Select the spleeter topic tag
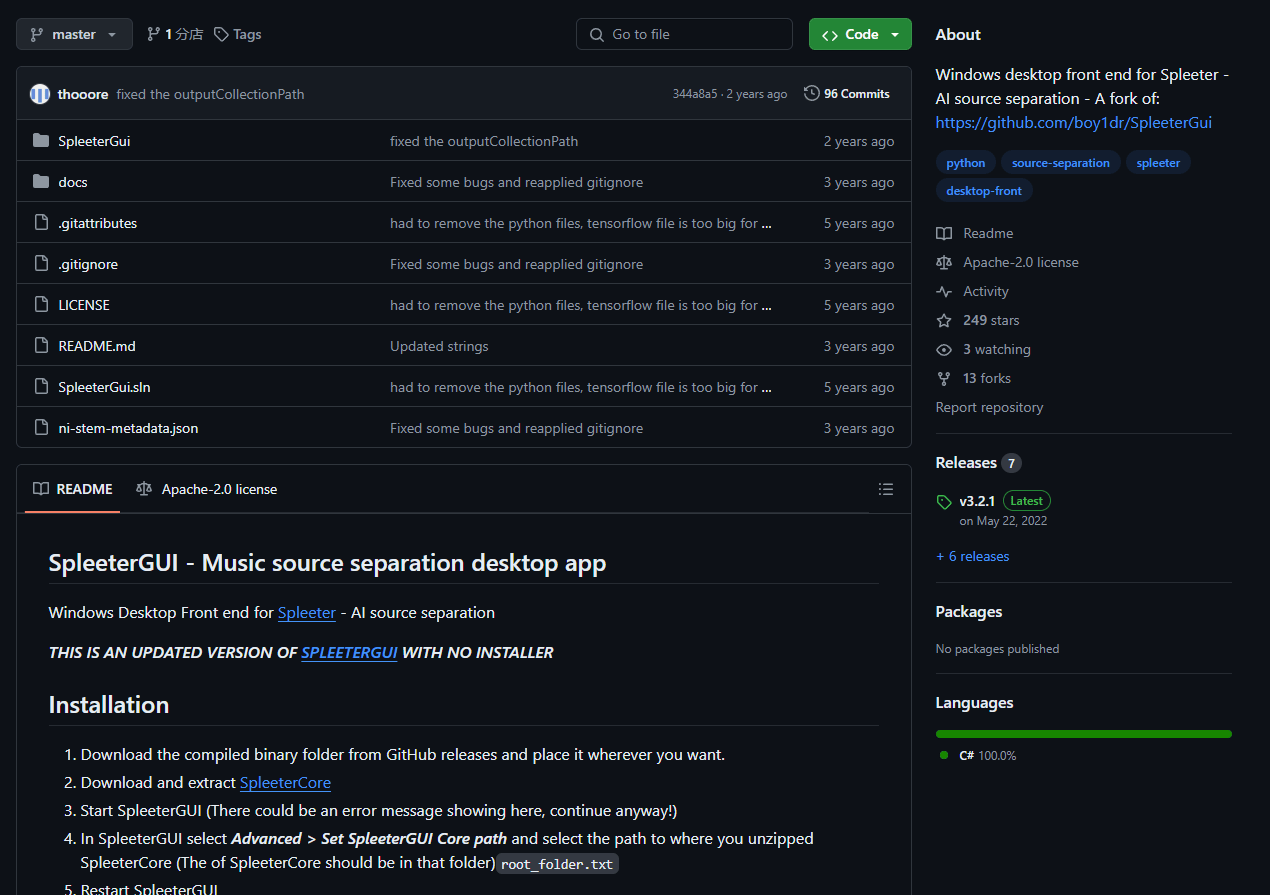This screenshot has height=895, width=1270. tap(1158, 163)
